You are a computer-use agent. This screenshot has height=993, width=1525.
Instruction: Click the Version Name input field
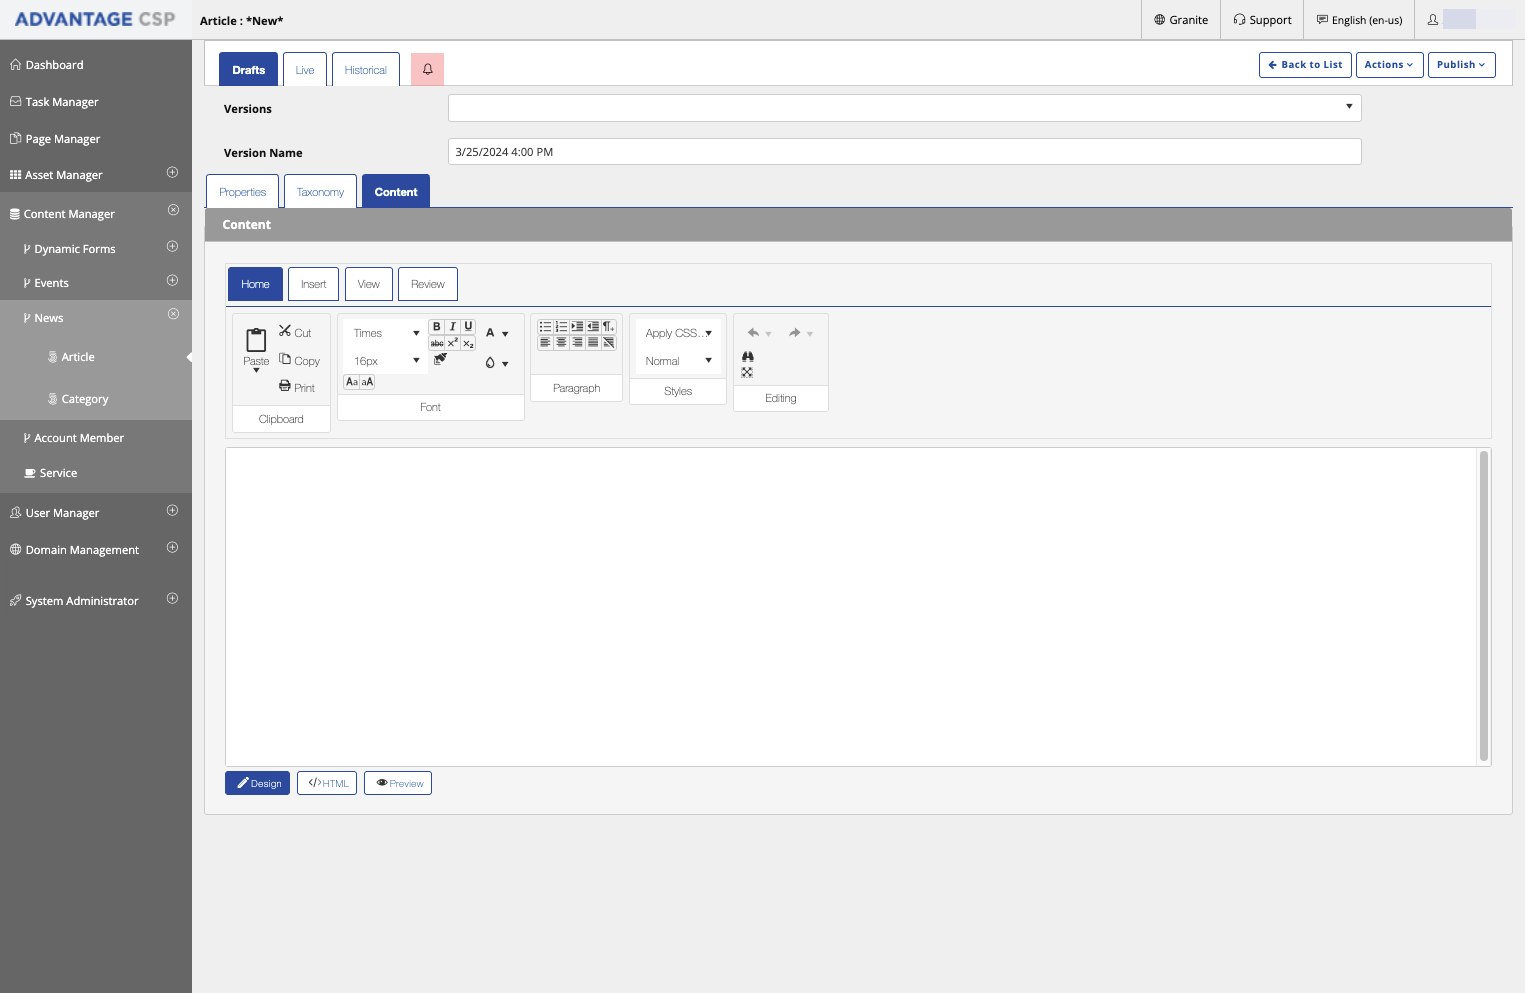(904, 152)
